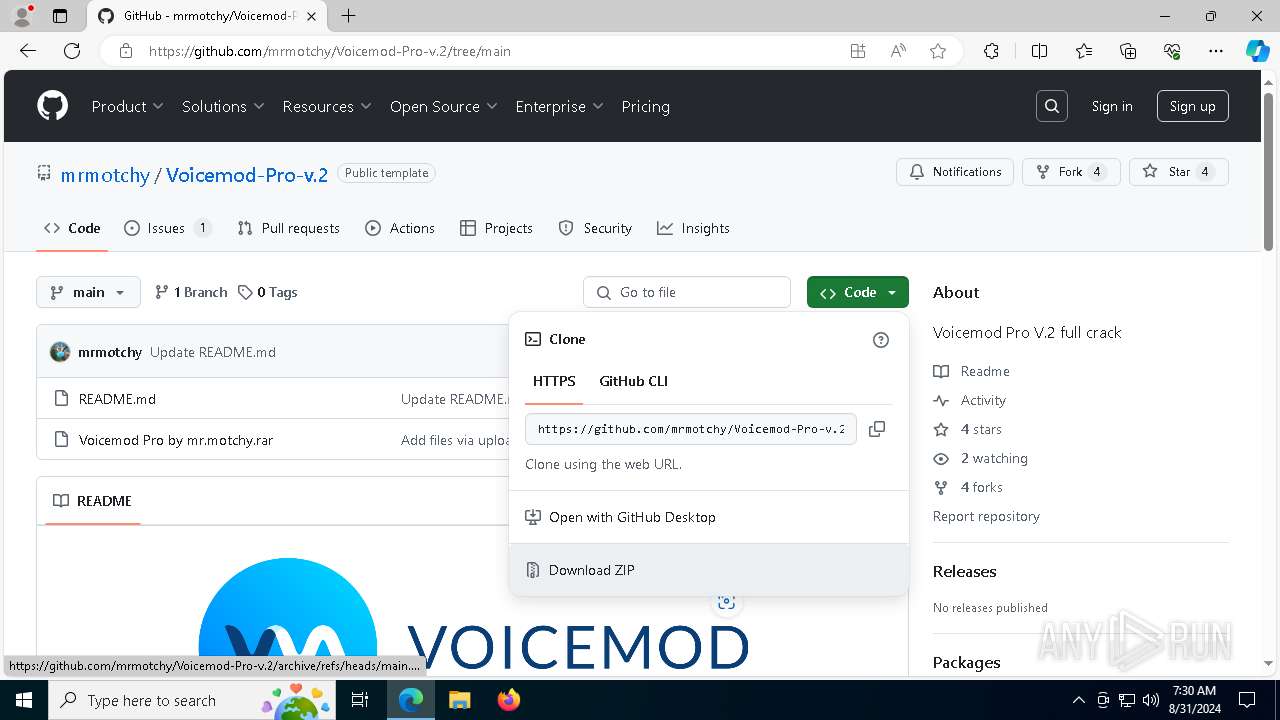The image size is (1280, 720).
Task: Open the mrmotchy owner link
Action: 105,175
